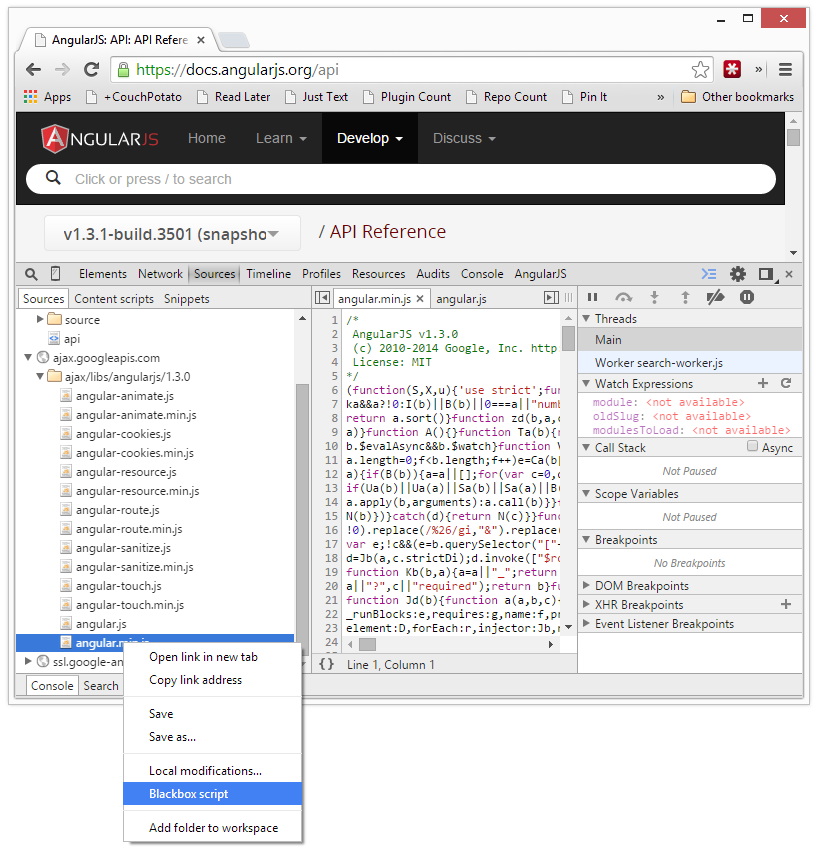Collapse the Watch Expressions section
The height and width of the screenshot is (850, 817).
pos(586,383)
